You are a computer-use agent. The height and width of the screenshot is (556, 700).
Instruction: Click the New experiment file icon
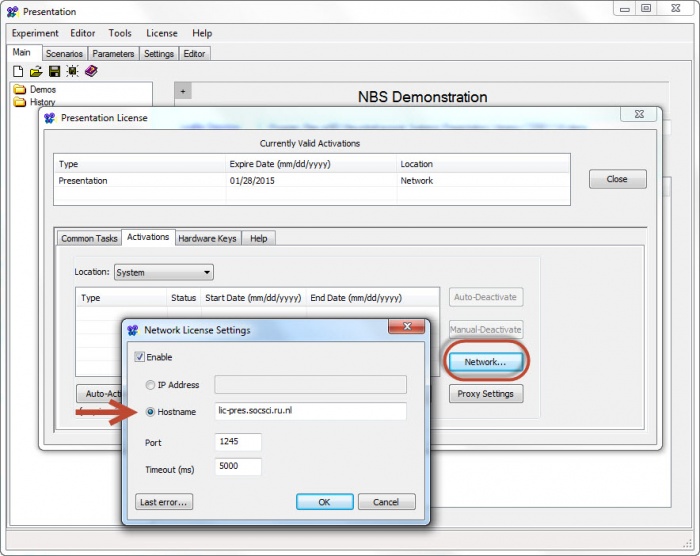point(18,71)
